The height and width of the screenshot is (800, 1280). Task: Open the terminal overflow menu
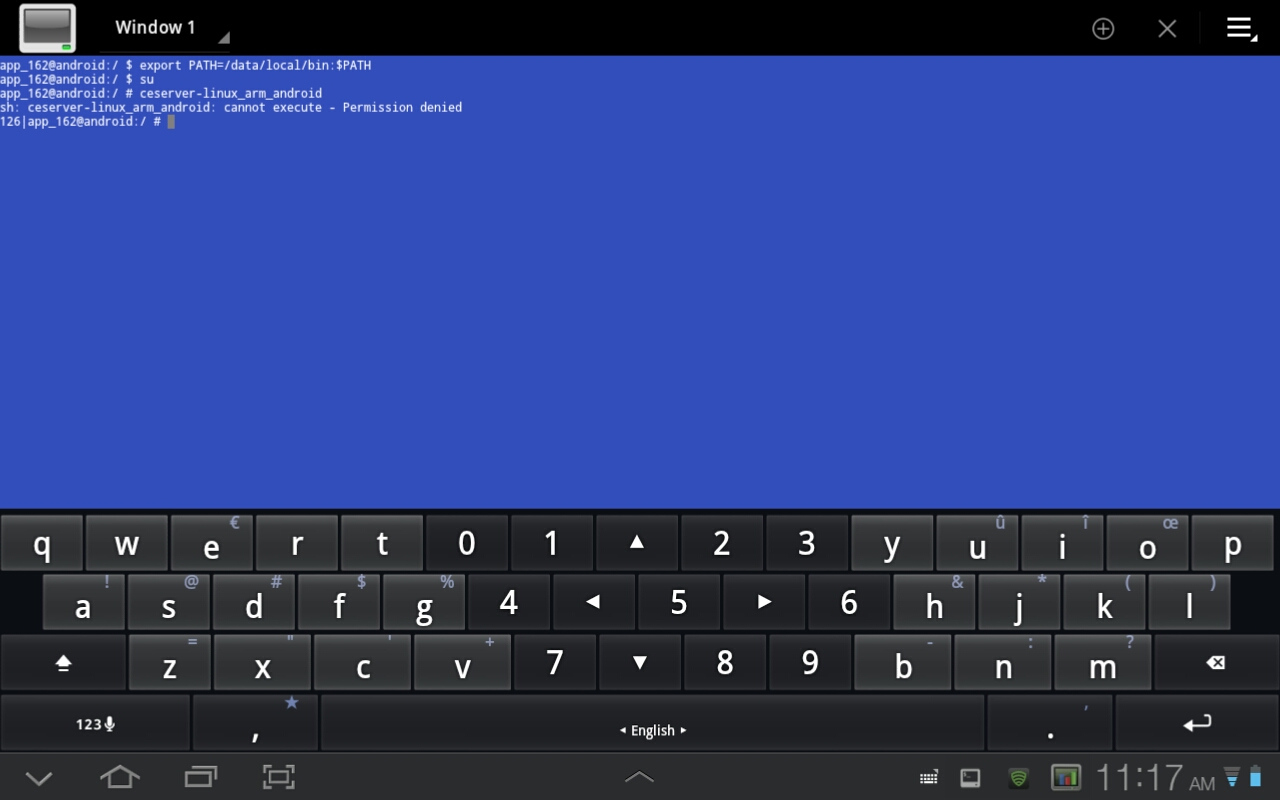1241,29
